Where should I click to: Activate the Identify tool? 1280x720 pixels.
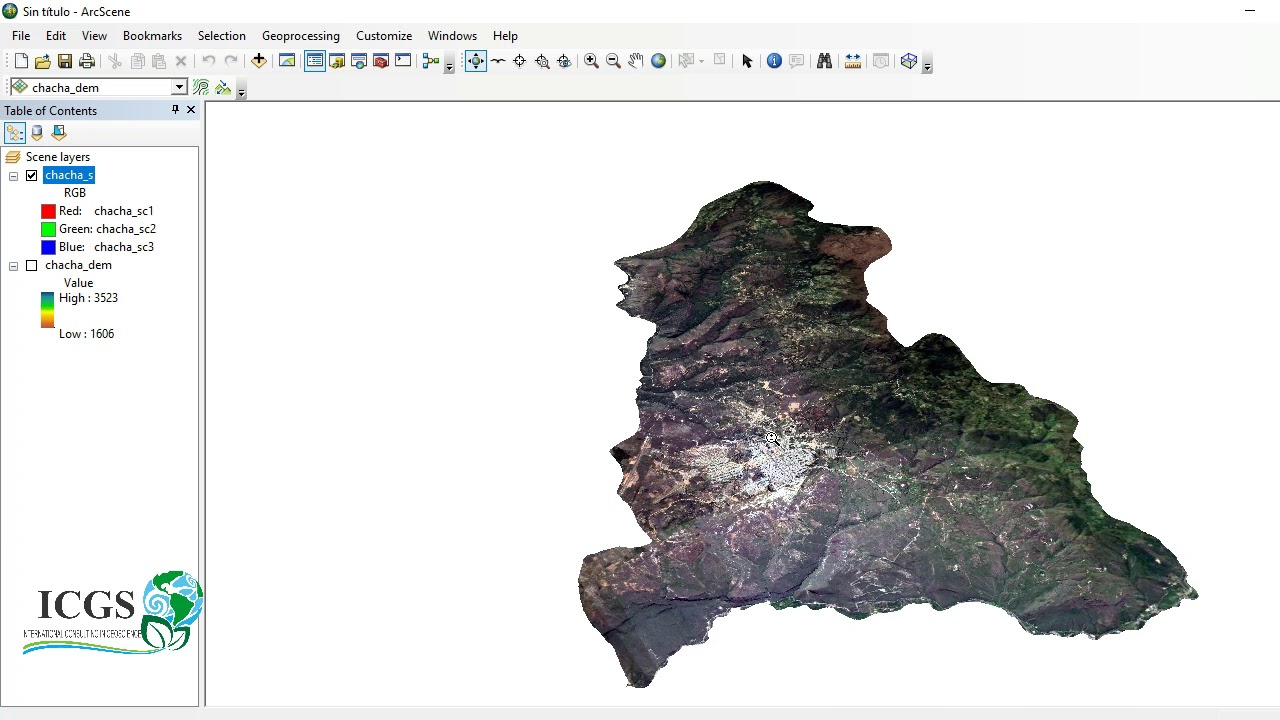click(x=774, y=61)
